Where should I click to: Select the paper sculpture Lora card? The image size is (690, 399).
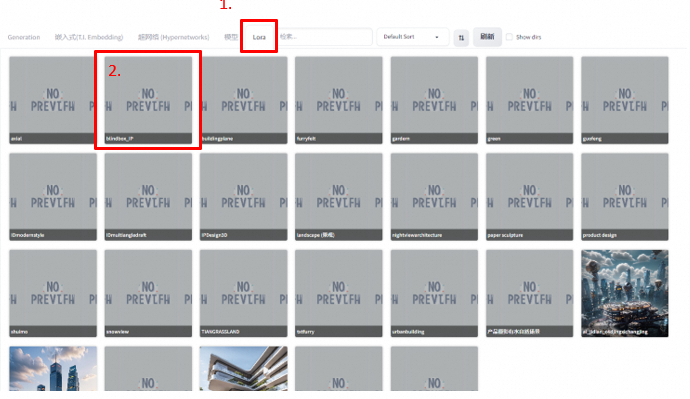[x=529, y=197]
